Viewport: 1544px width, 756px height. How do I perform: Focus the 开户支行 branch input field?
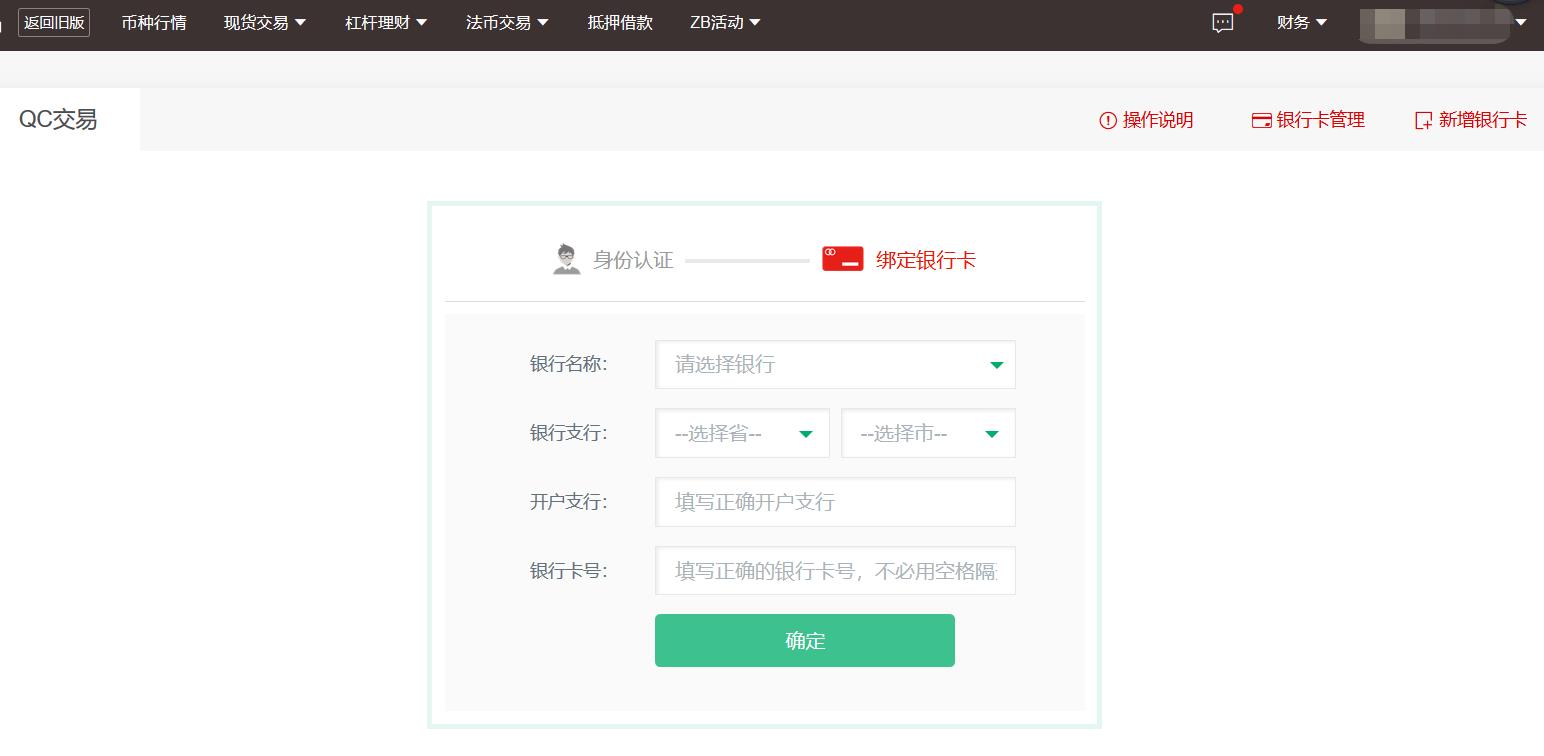tap(835, 502)
